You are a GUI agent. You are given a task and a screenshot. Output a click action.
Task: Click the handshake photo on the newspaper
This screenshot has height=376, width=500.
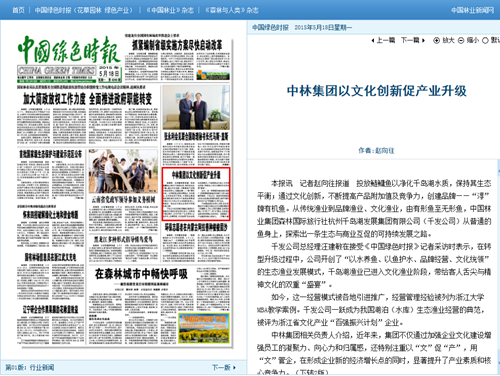point(196,107)
